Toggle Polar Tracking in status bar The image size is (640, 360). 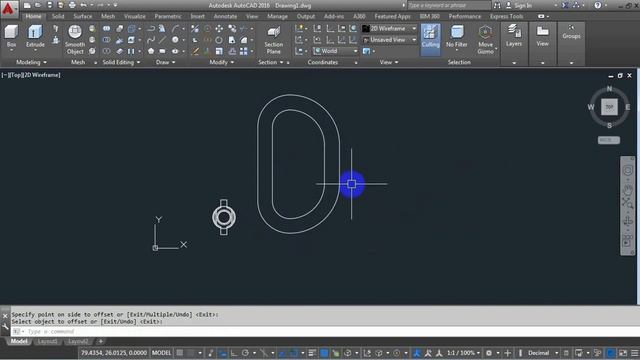245,353
